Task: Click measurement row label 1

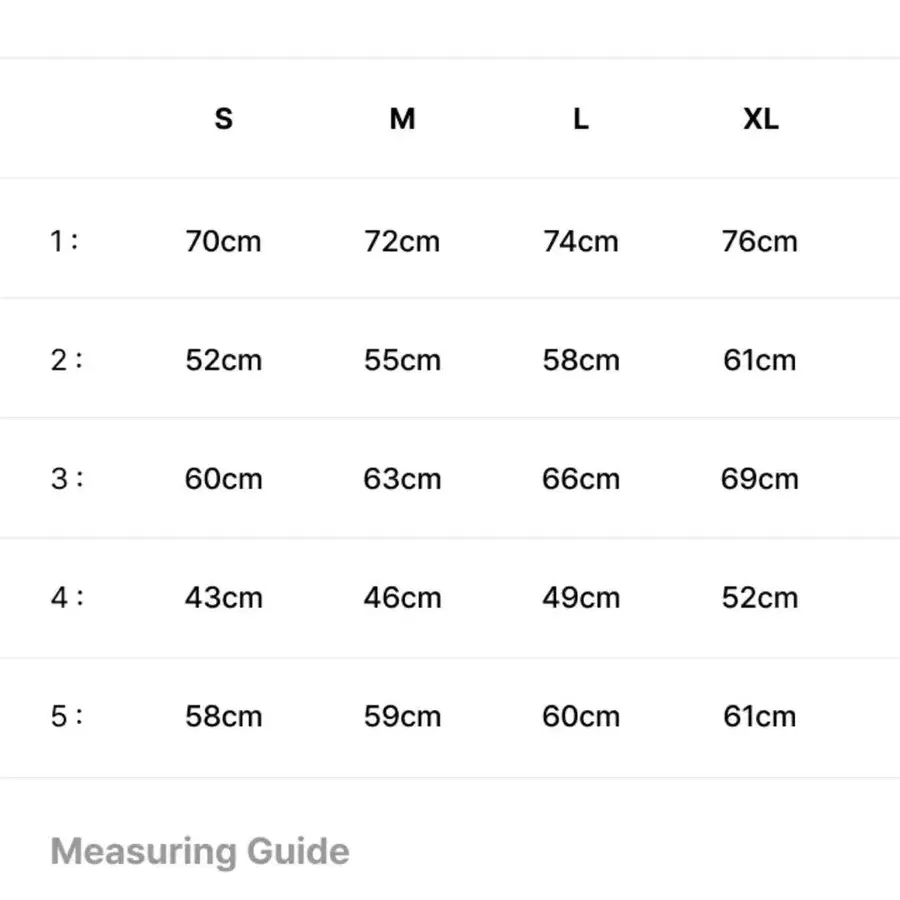Action: tap(64, 241)
